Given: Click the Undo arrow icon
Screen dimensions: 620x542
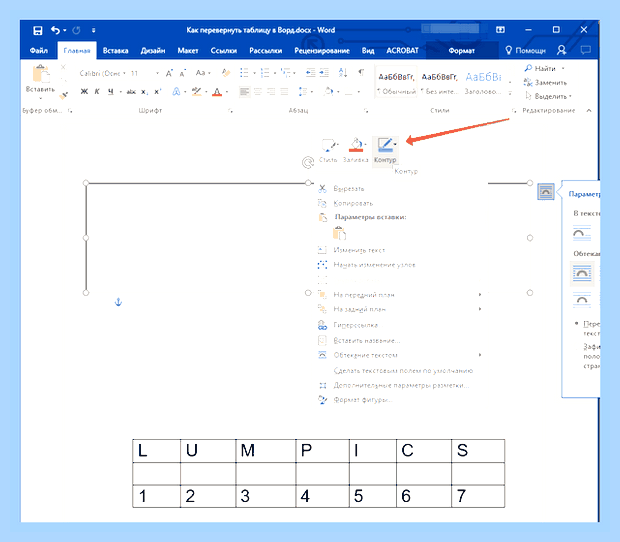Looking at the screenshot, I should [x=56, y=30].
